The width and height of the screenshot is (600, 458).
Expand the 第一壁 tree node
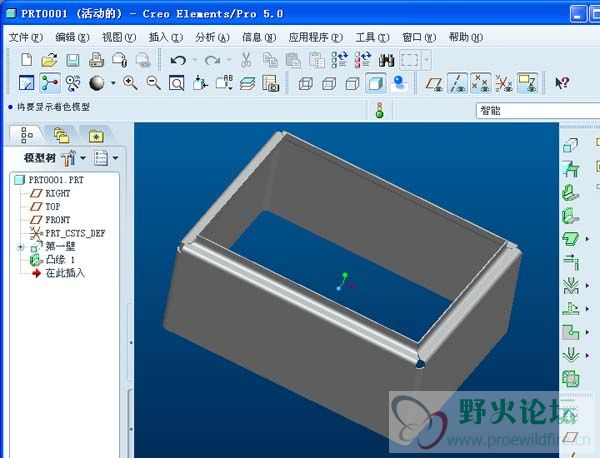[x=20, y=247]
